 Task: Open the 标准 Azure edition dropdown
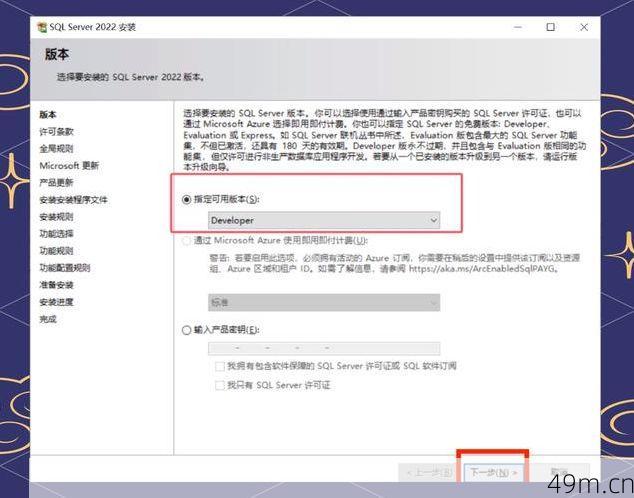[324, 302]
